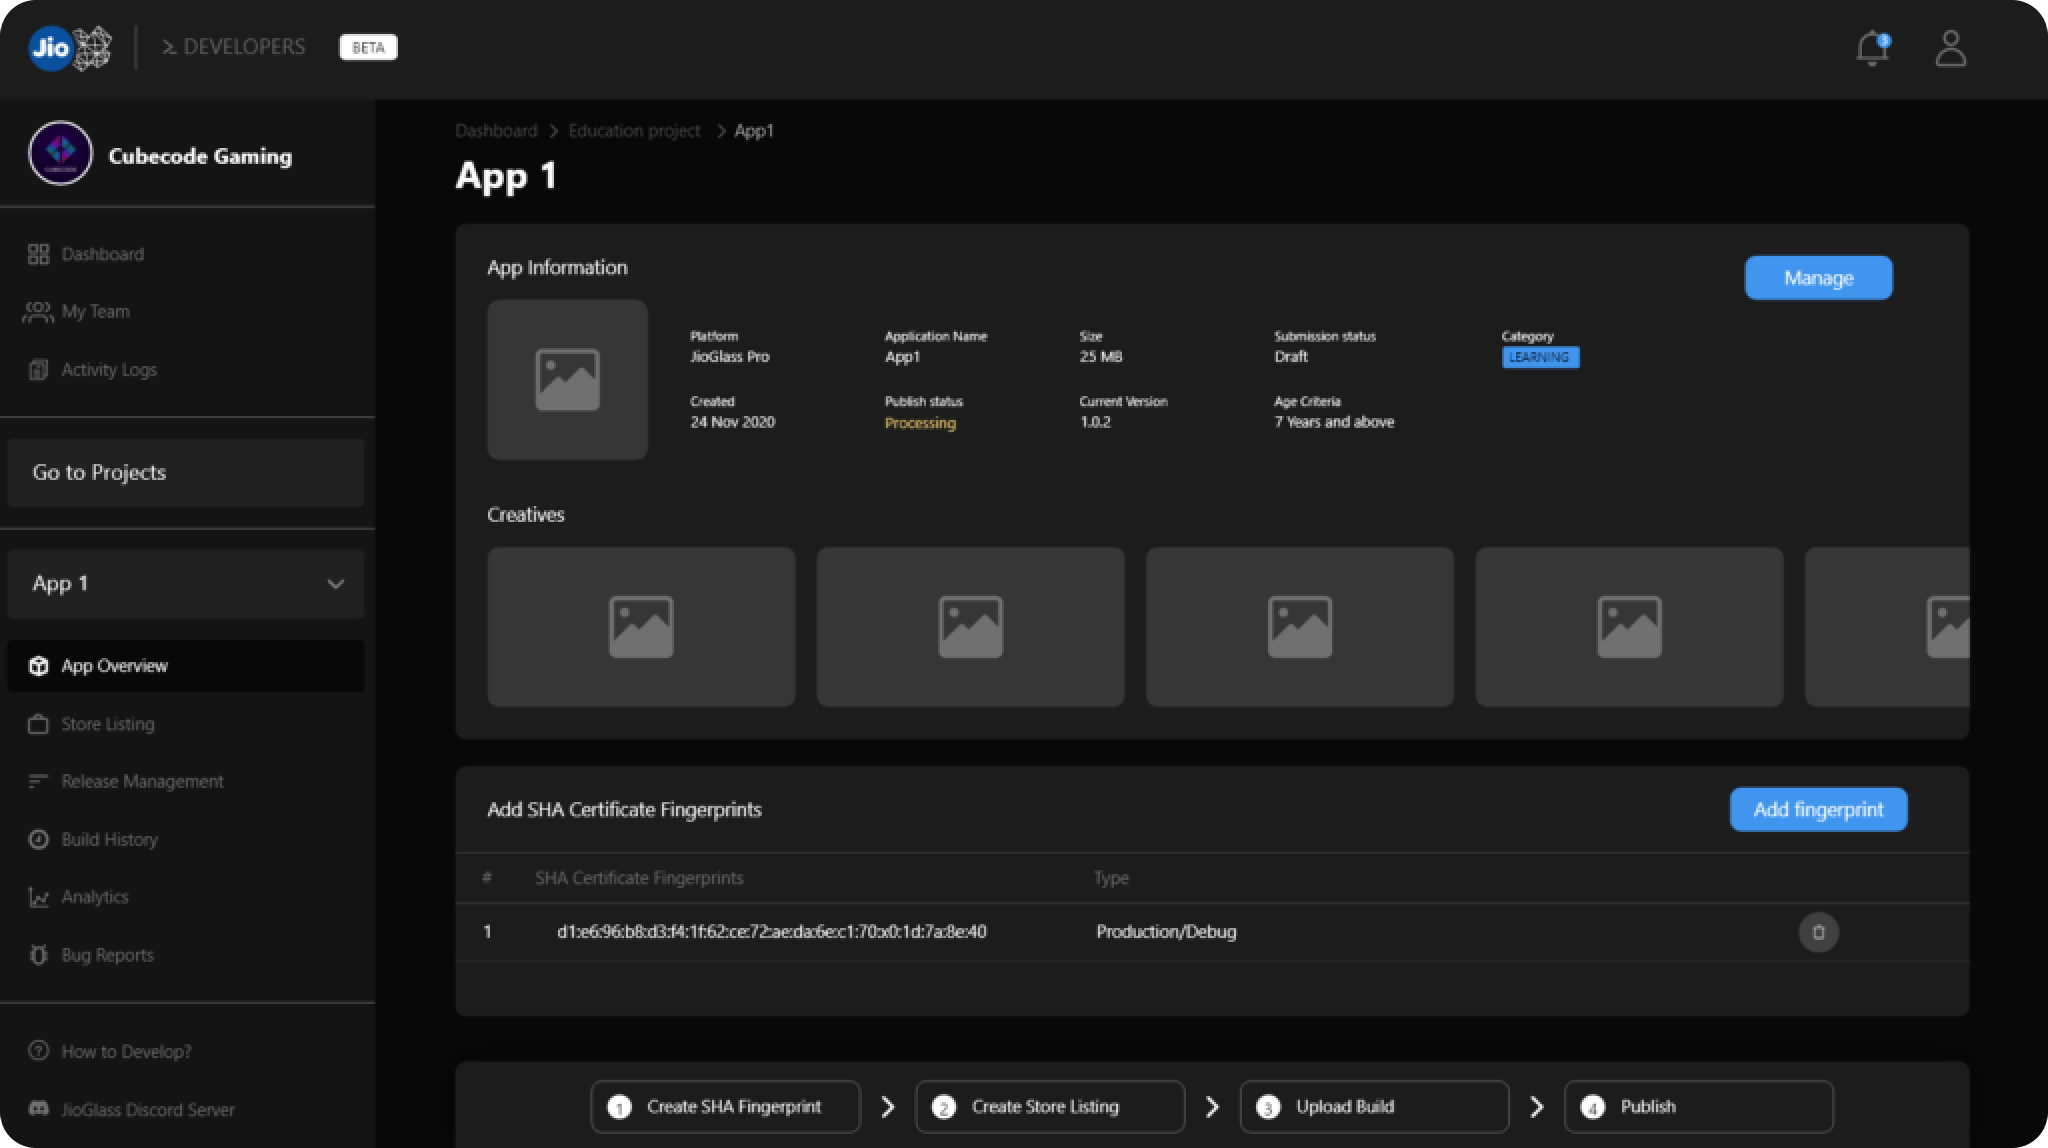This screenshot has width=2048, height=1148.
Task: Click the app icon image placeholder
Action: 567,380
